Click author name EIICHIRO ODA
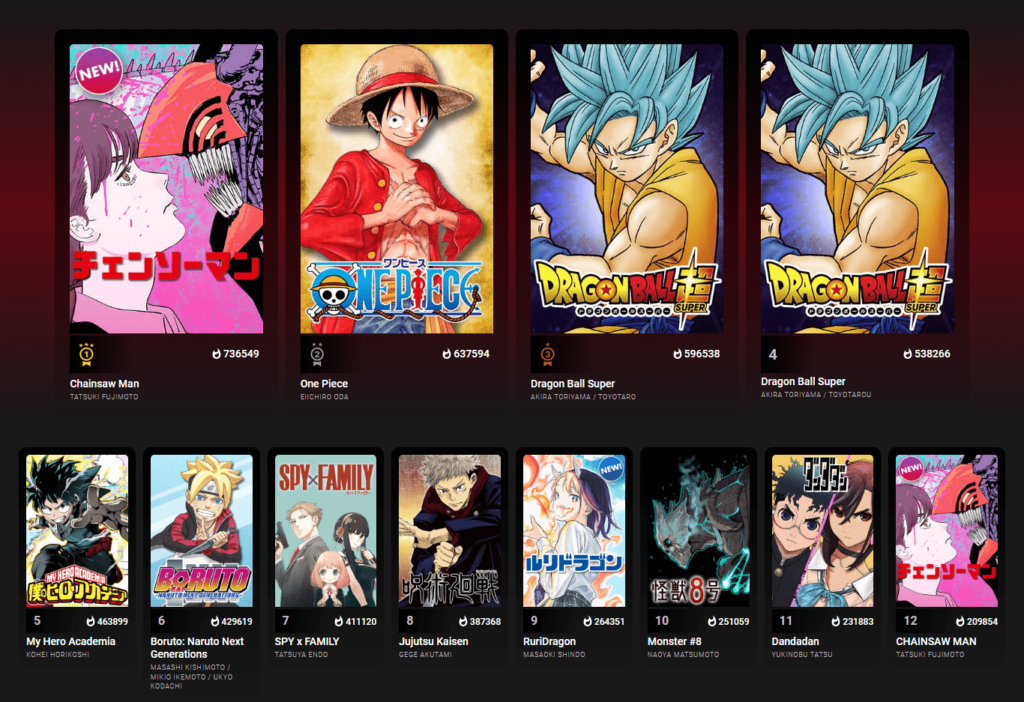1024x702 pixels. pyautogui.click(x=325, y=396)
